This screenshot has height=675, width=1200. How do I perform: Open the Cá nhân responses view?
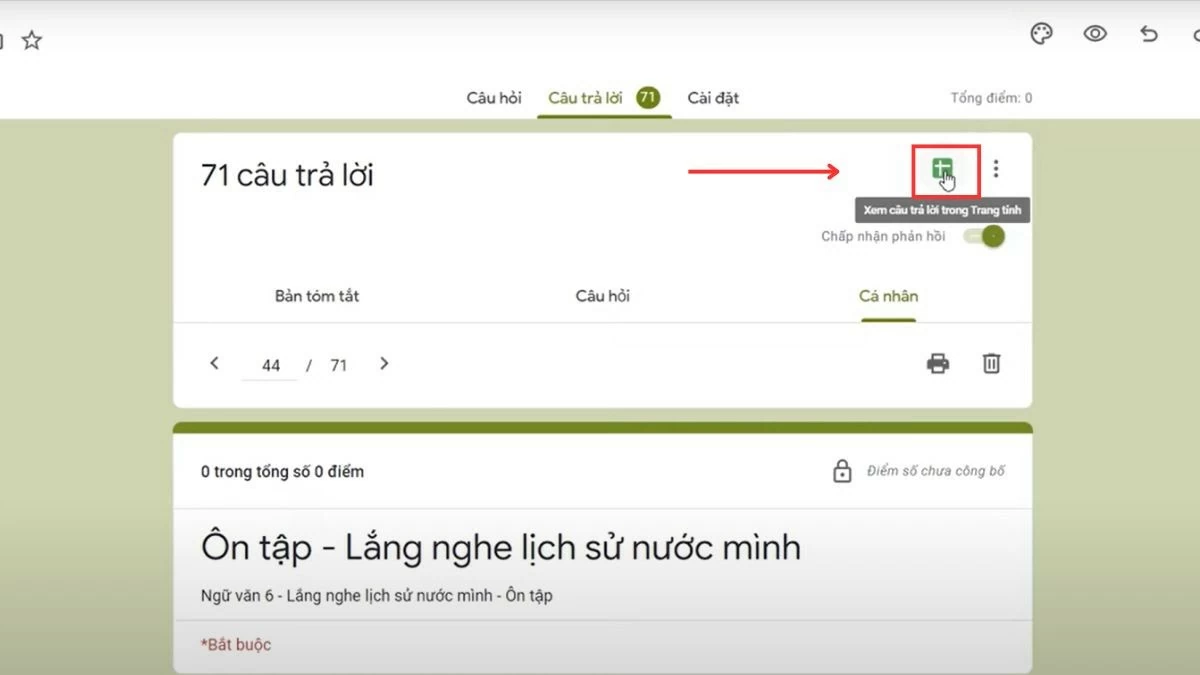887,295
